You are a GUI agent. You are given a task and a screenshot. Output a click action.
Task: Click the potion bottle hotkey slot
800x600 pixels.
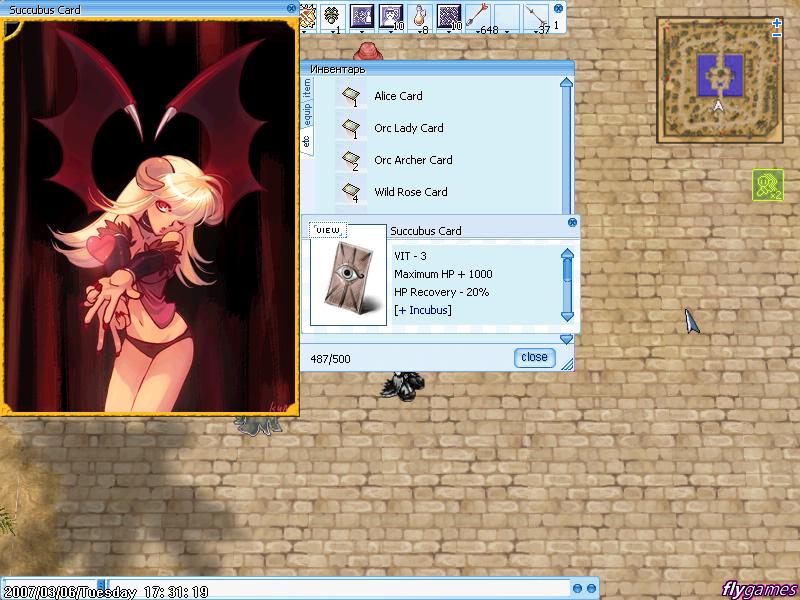coord(421,16)
